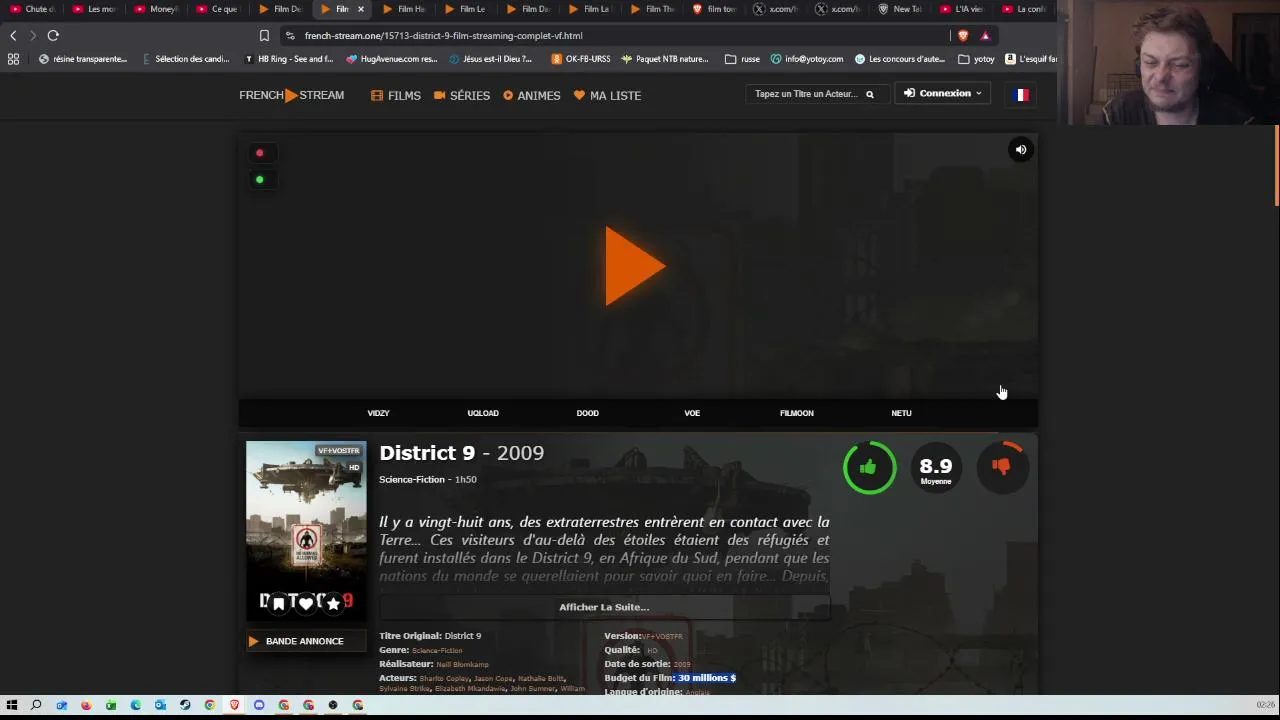The height and width of the screenshot is (720, 1280).
Task: Open Discord from the taskbar
Action: coord(259,705)
